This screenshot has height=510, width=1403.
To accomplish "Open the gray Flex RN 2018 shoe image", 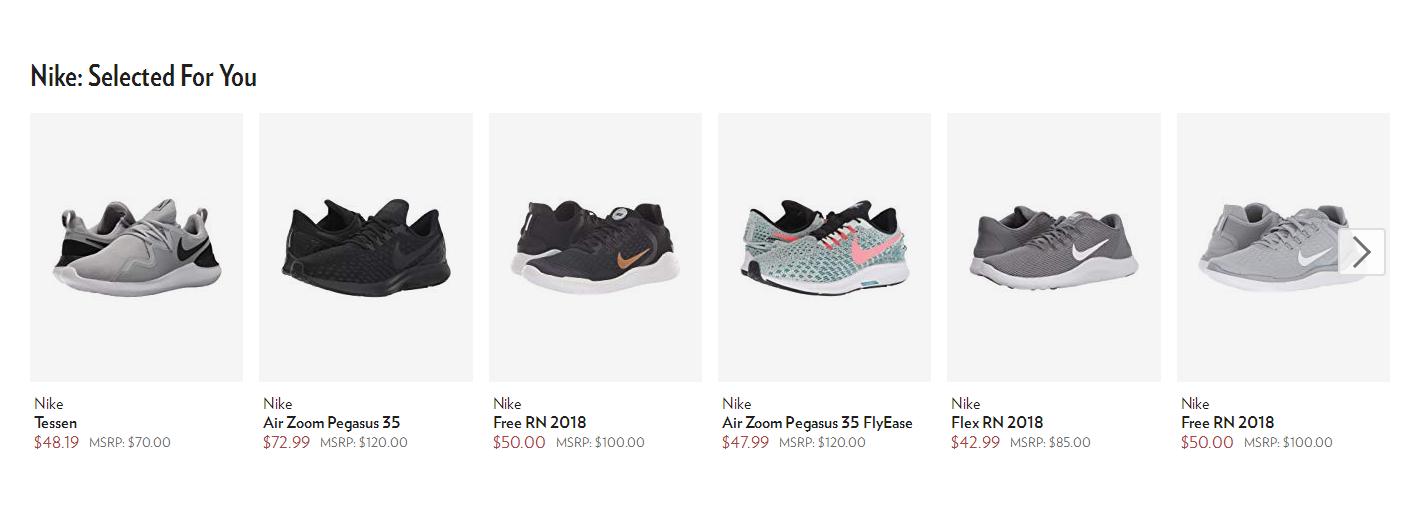I will point(1053,247).
